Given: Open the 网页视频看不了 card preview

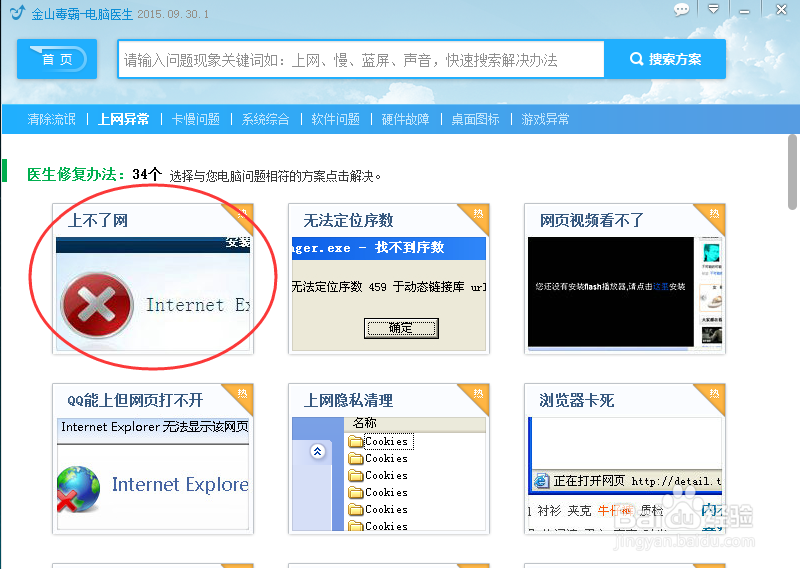Looking at the screenshot, I should tap(625, 293).
